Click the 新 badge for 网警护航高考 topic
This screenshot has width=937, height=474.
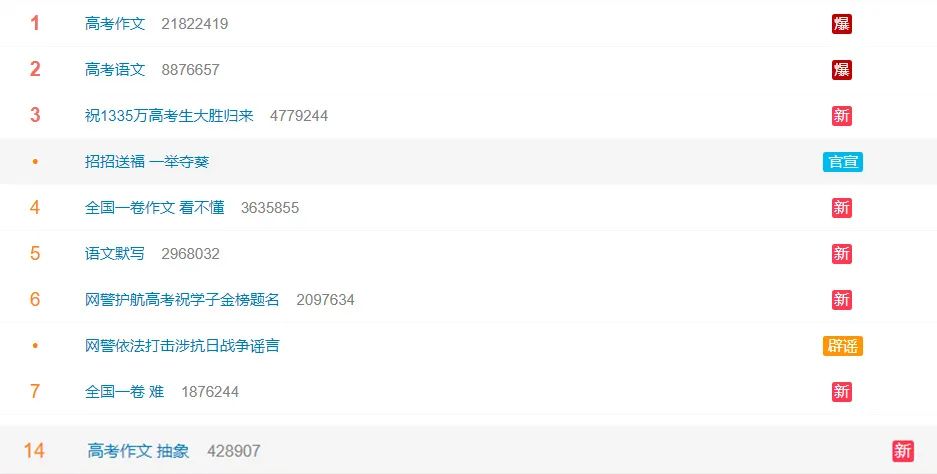841,300
